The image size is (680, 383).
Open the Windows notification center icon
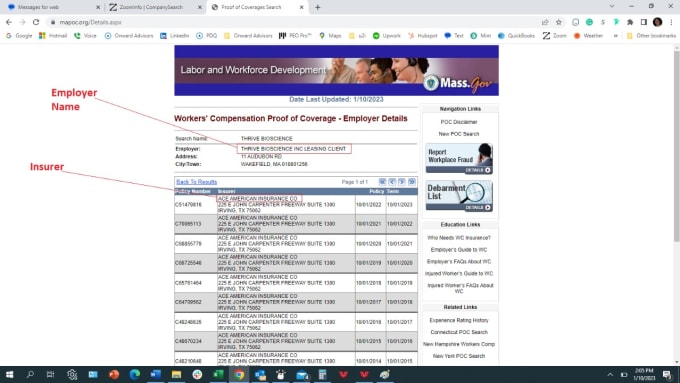[x=668, y=375]
